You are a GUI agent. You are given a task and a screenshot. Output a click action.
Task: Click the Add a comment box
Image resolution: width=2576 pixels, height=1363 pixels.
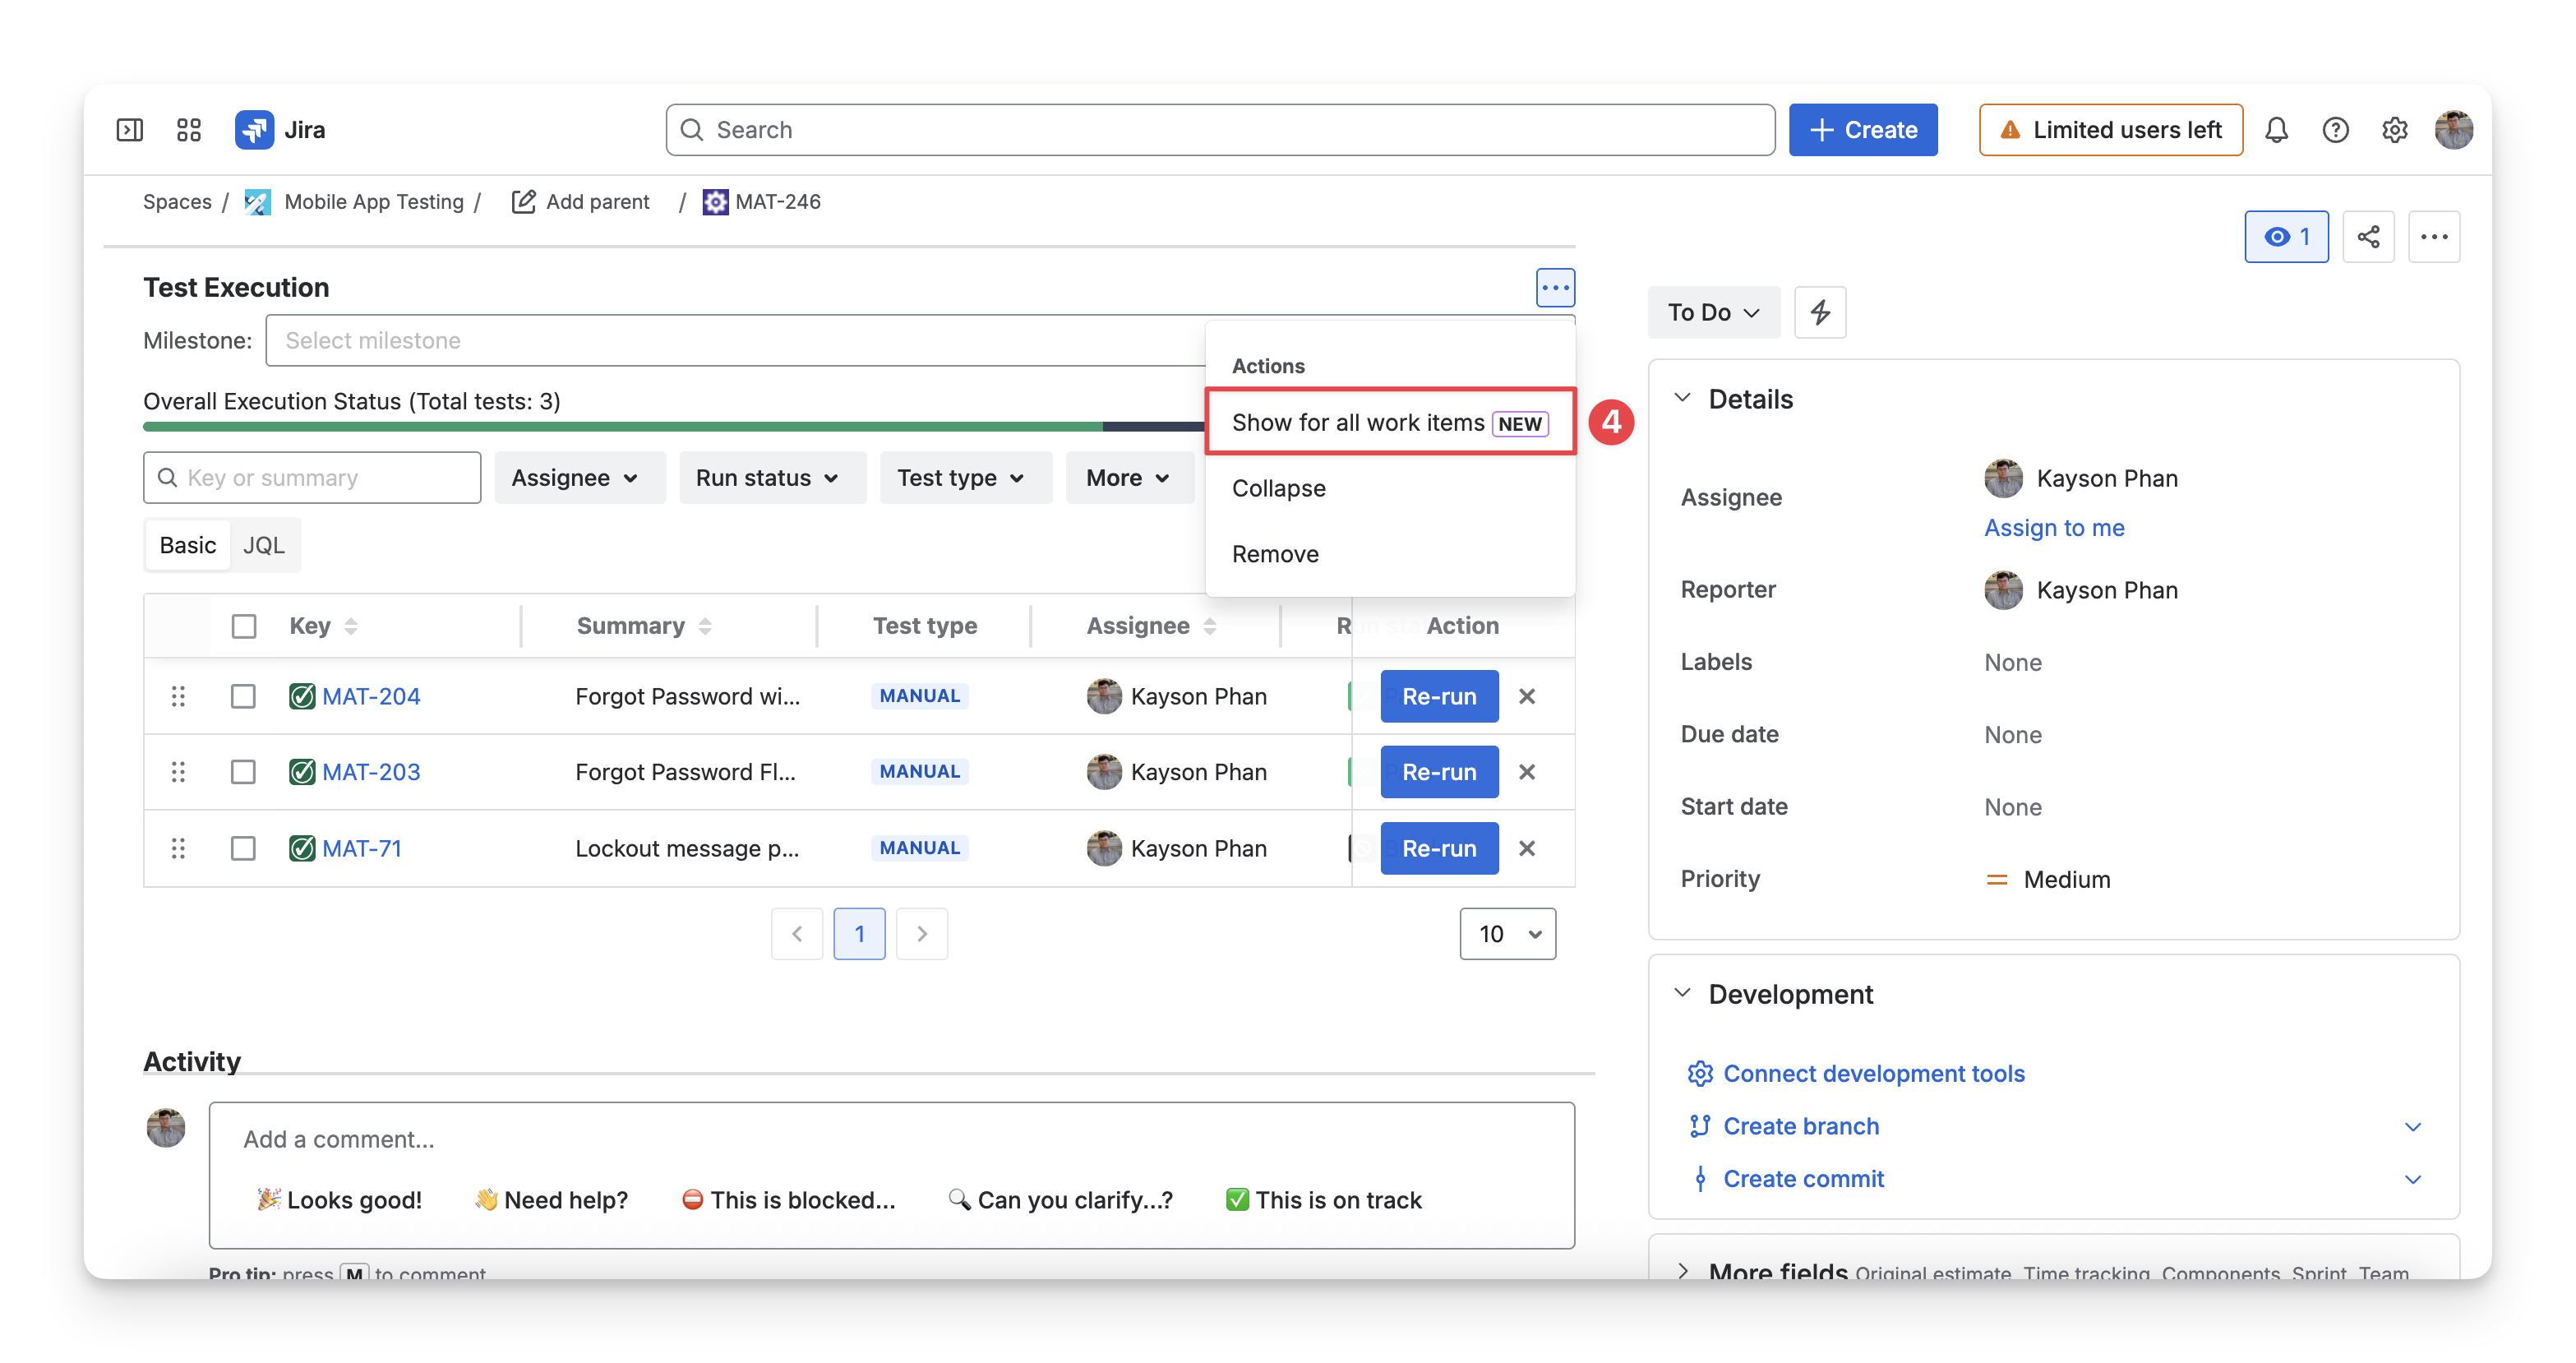click(892, 1140)
